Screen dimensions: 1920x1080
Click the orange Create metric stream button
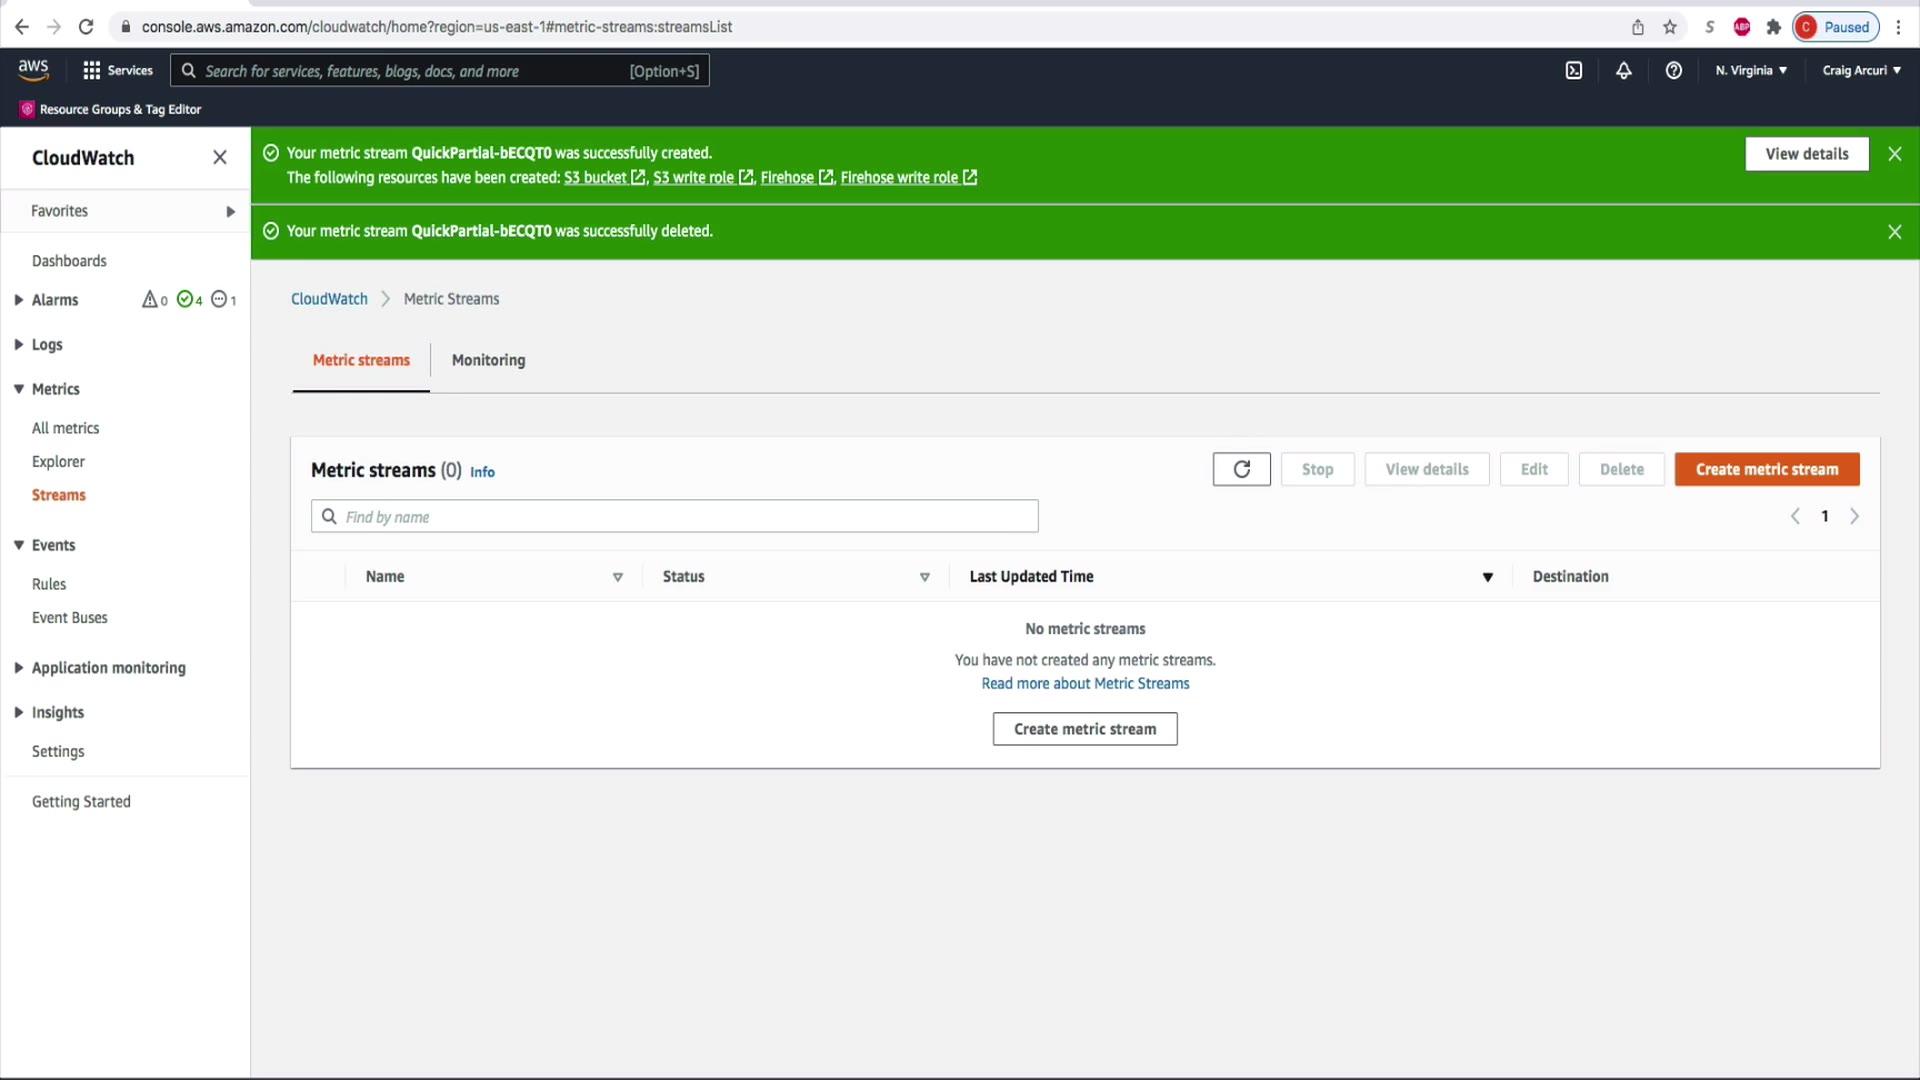pyautogui.click(x=1766, y=469)
